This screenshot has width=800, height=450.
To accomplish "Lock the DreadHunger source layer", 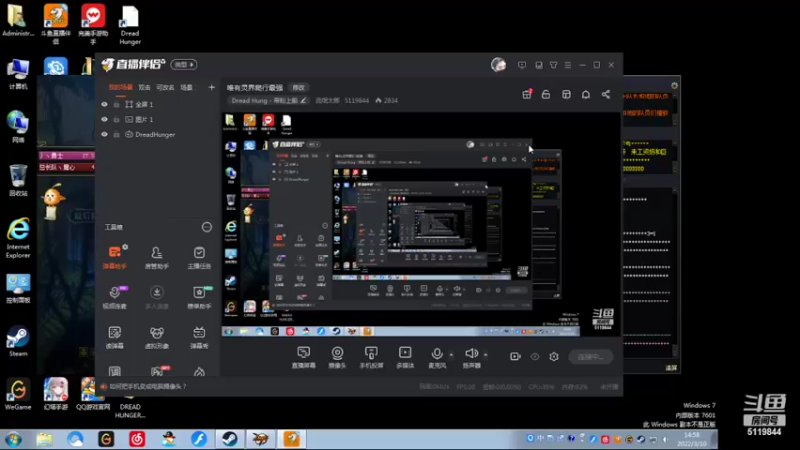I will pos(117,135).
